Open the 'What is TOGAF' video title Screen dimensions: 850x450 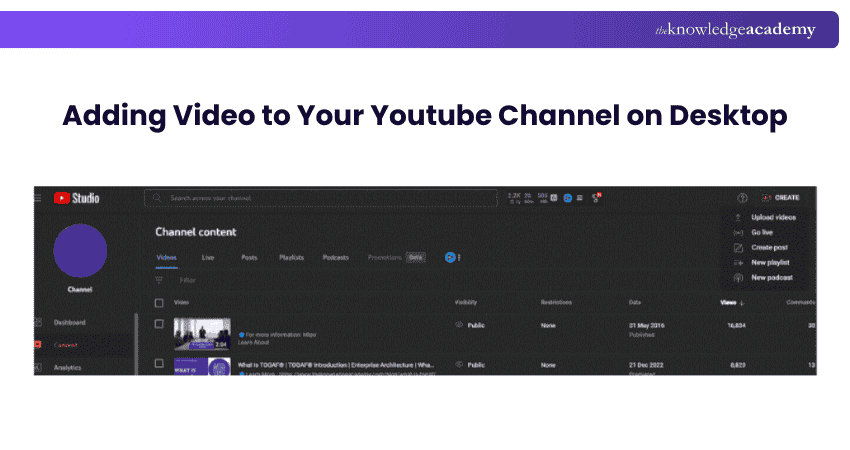click(336, 365)
